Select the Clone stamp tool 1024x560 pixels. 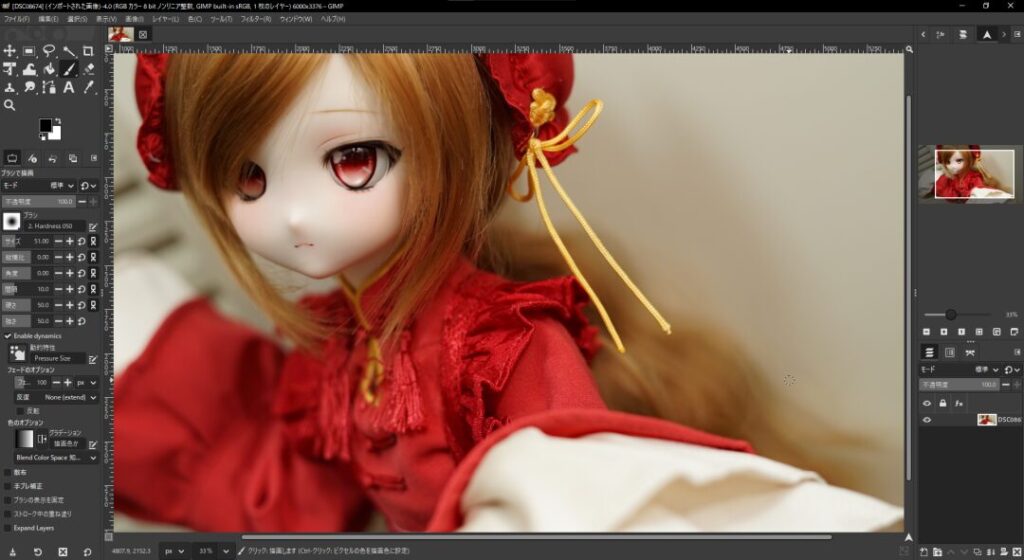point(10,87)
